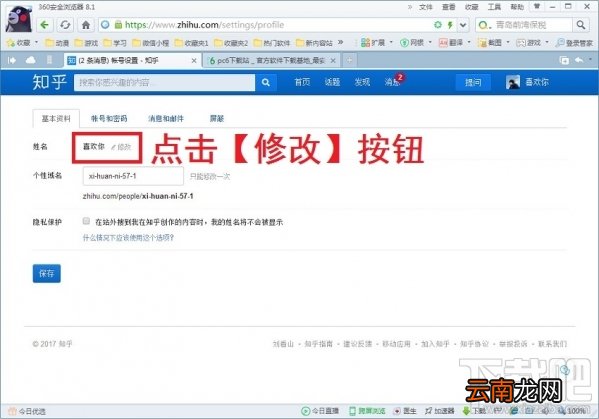This screenshot has height=419, width=599.
Task: Switch to the 屏蔽 tab
Action: tap(217, 119)
